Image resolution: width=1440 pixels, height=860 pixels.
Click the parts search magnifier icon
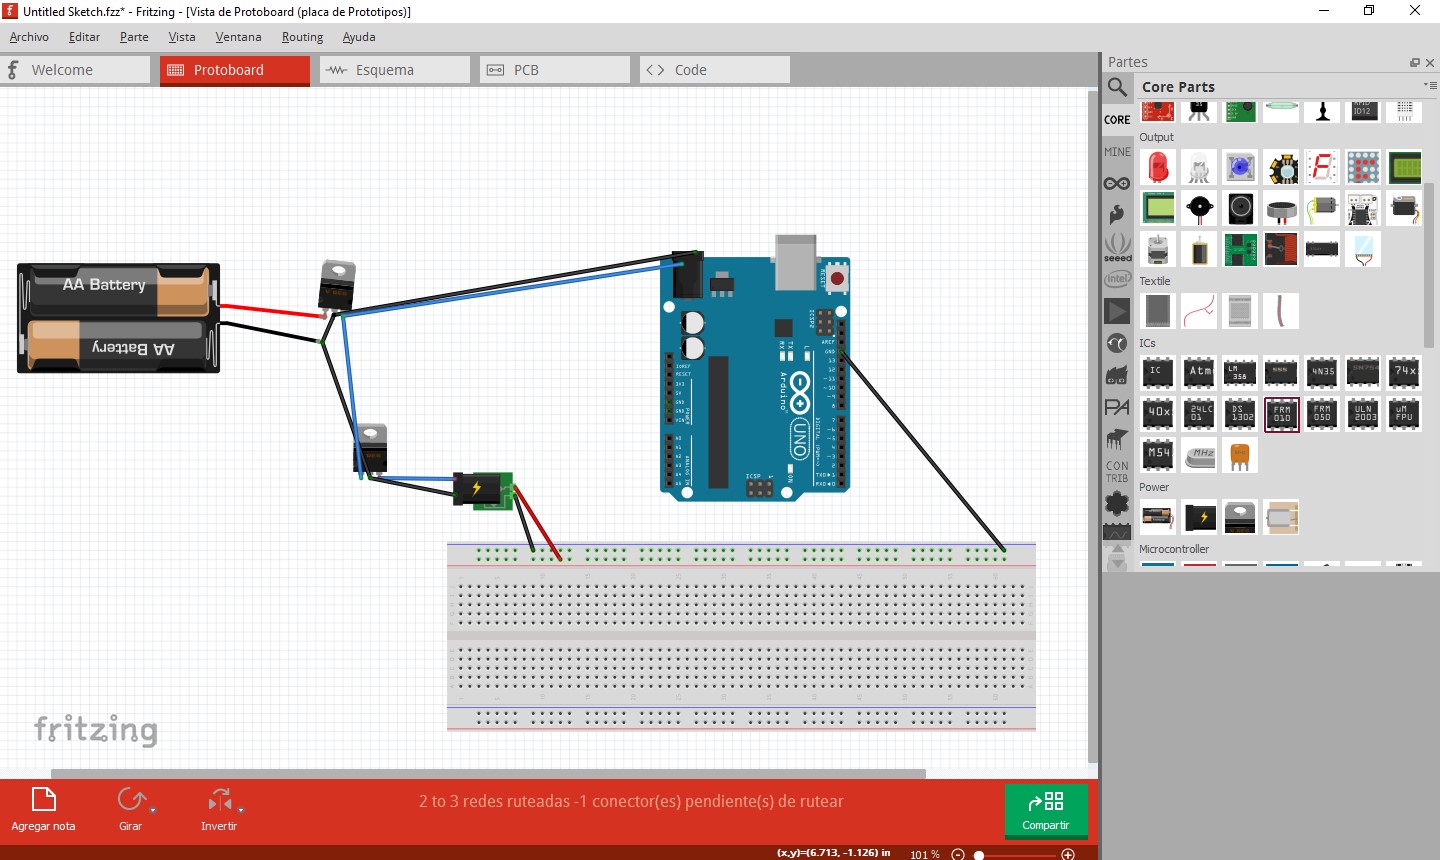(1117, 87)
